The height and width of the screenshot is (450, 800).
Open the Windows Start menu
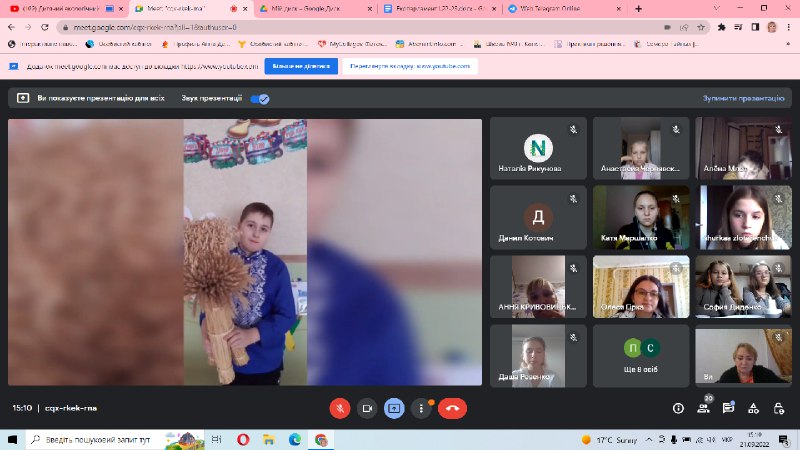click(12, 439)
